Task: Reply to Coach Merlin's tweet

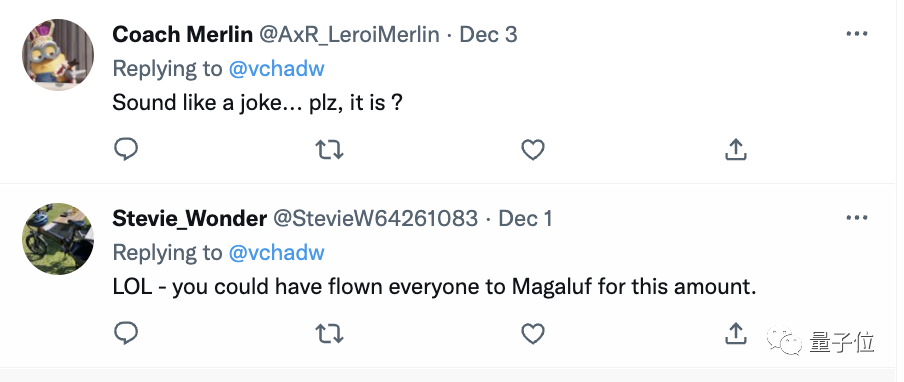Action: tap(126, 150)
